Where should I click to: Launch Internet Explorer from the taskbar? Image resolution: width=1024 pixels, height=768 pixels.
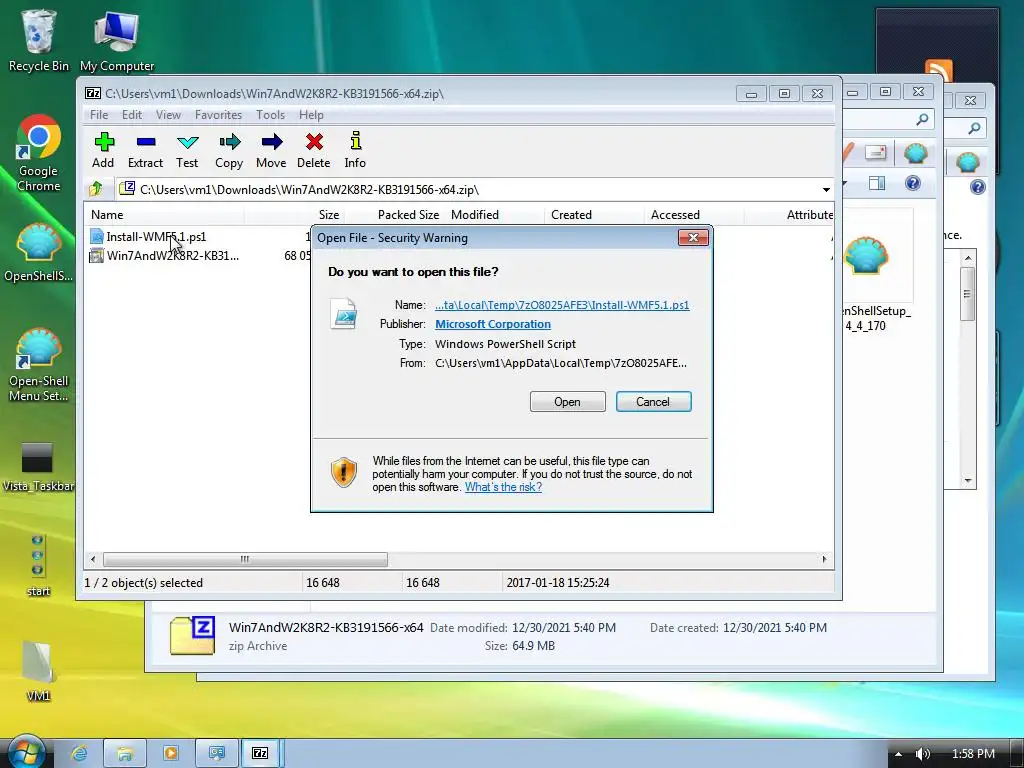(79, 753)
